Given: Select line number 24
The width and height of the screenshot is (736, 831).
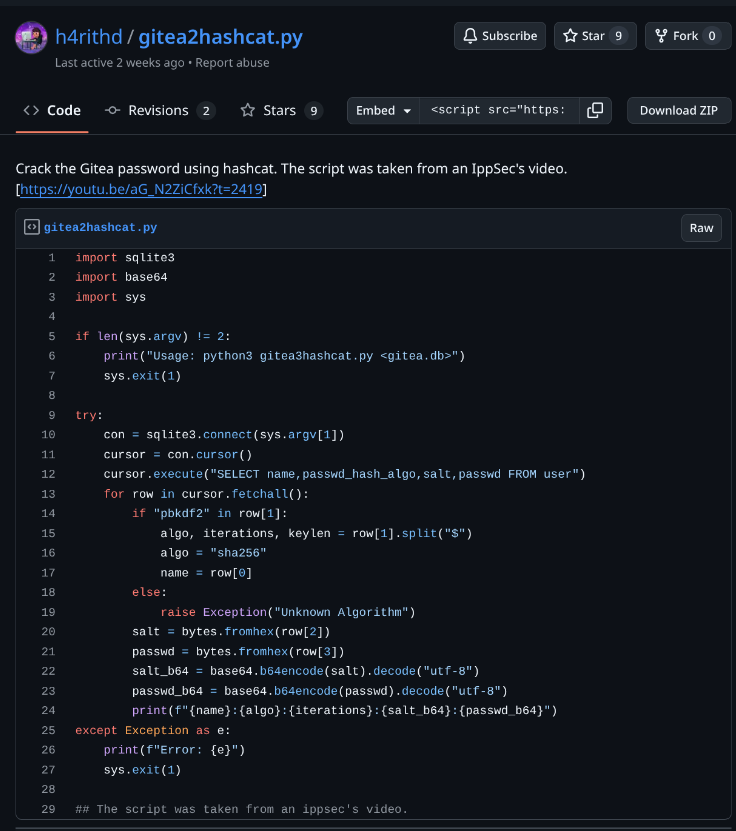Looking at the screenshot, I should coord(48,711).
